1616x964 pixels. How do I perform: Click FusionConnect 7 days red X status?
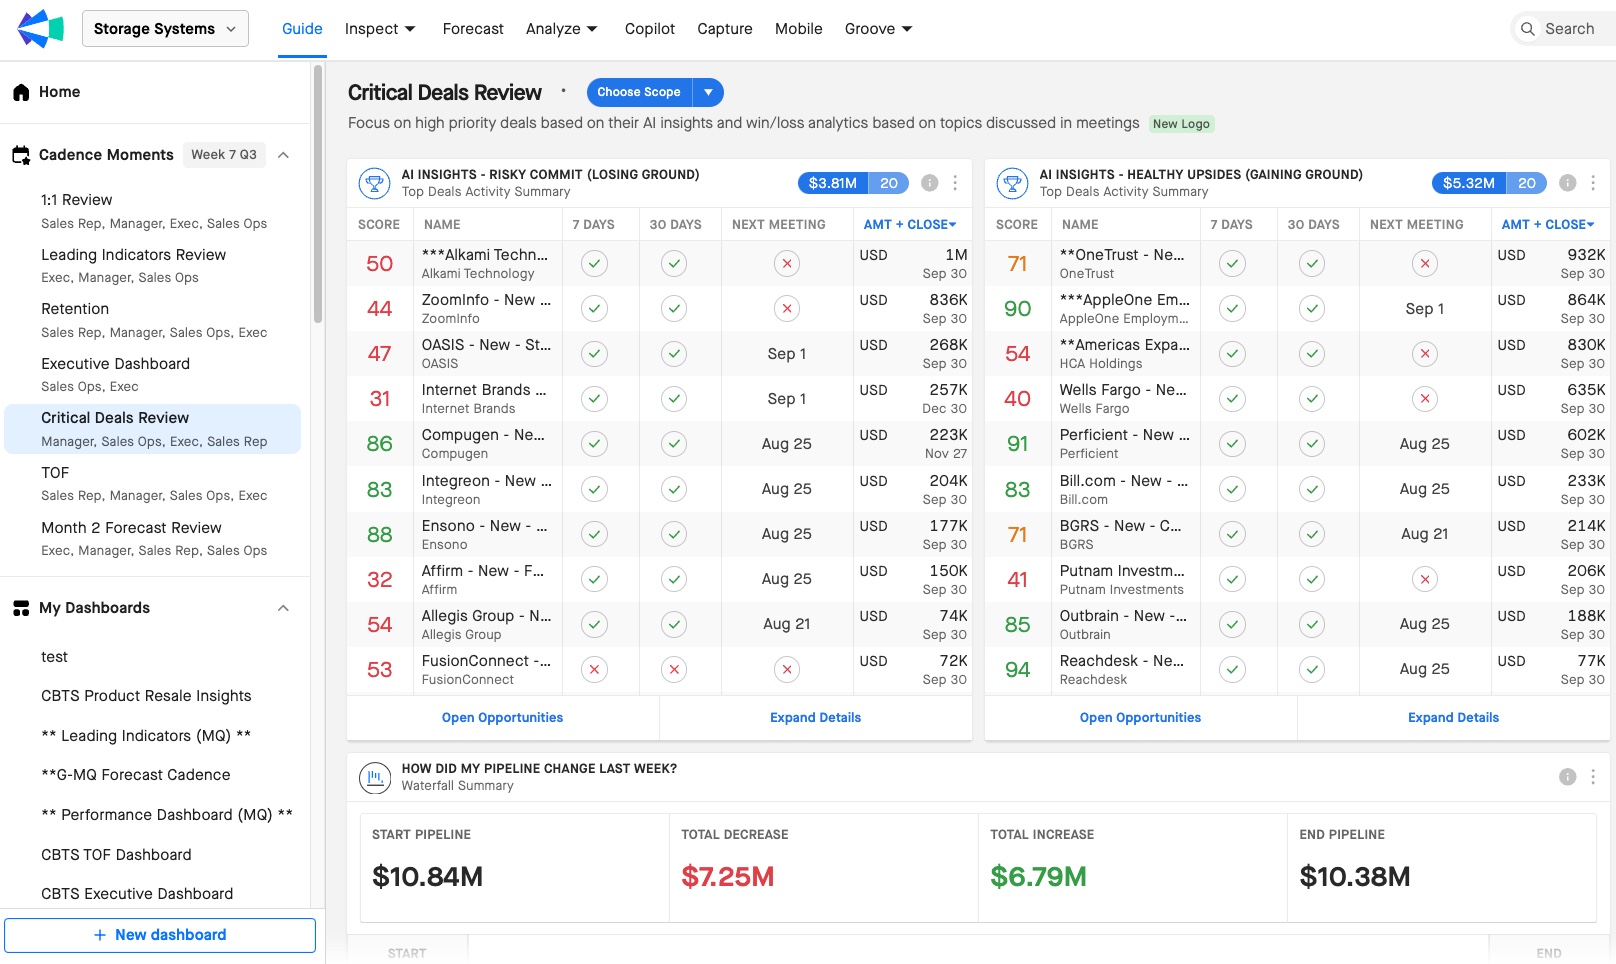pos(595,670)
